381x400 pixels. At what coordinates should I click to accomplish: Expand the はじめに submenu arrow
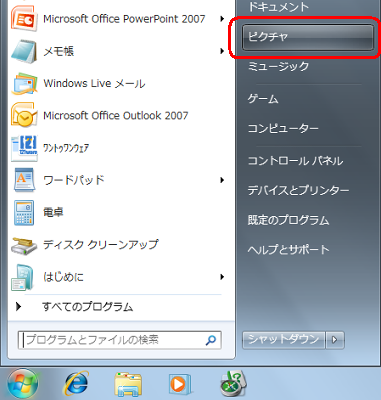222,277
